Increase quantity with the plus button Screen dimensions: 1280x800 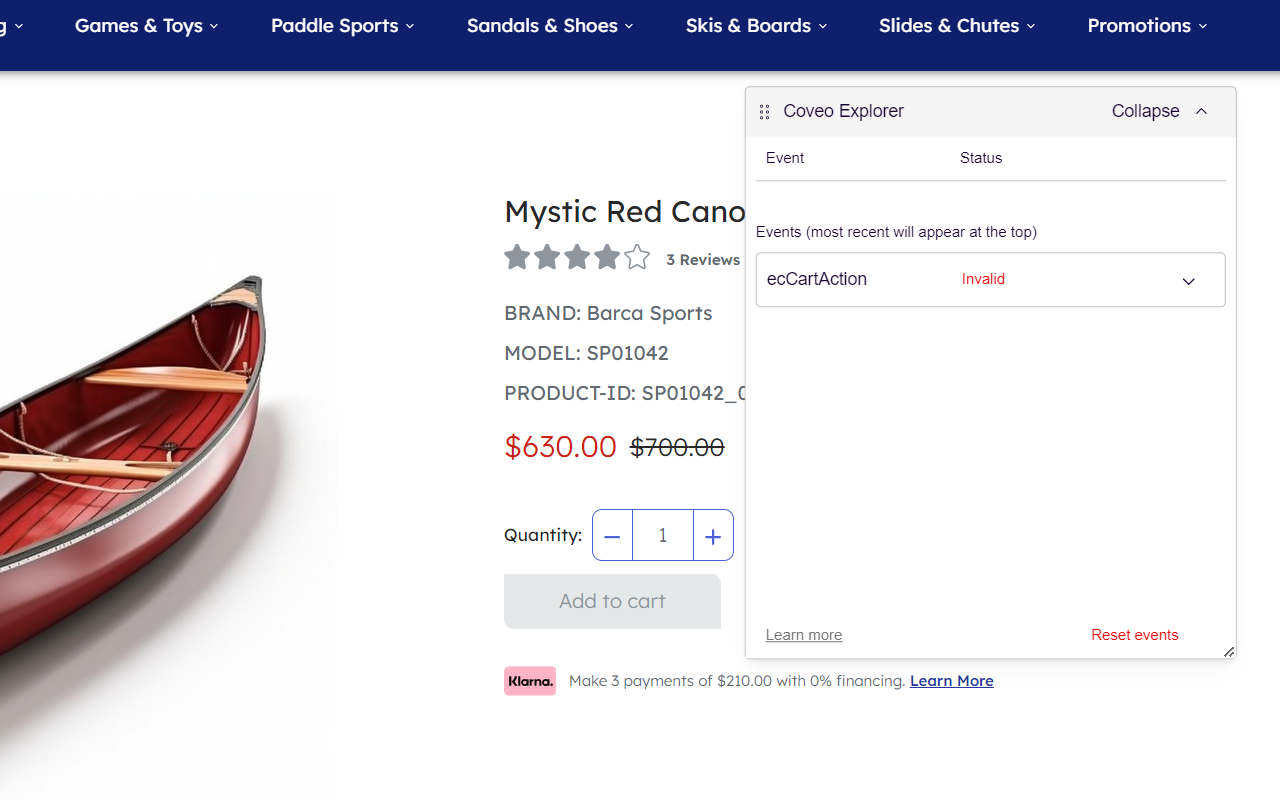[713, 536]
